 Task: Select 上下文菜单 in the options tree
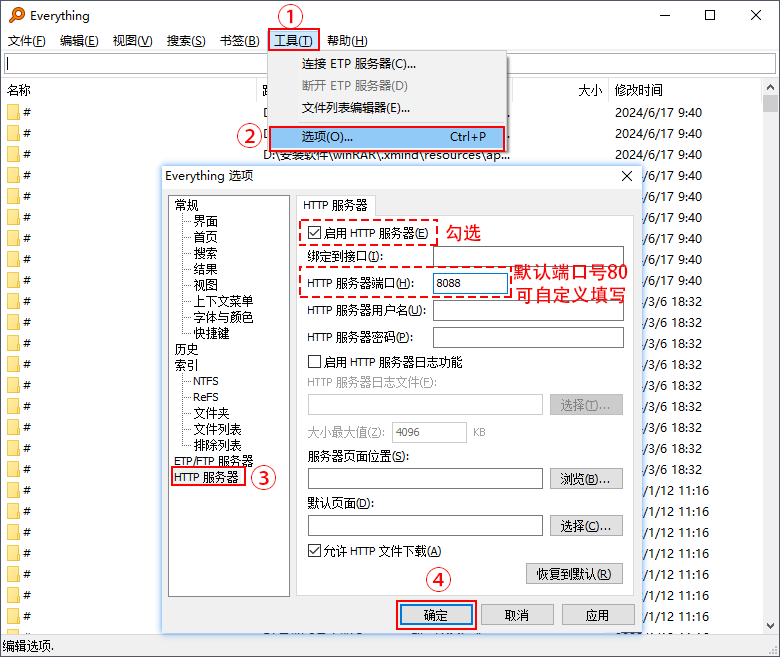click(223, 301)
